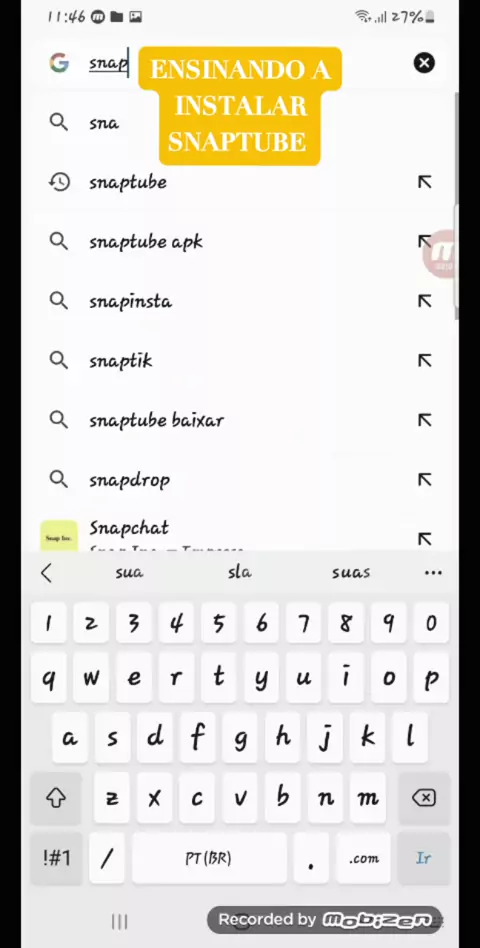Viewport: 480px width, 948px height.
Task: Tap arrow icon beside 'snapdrop'
Action: [424, 479]
